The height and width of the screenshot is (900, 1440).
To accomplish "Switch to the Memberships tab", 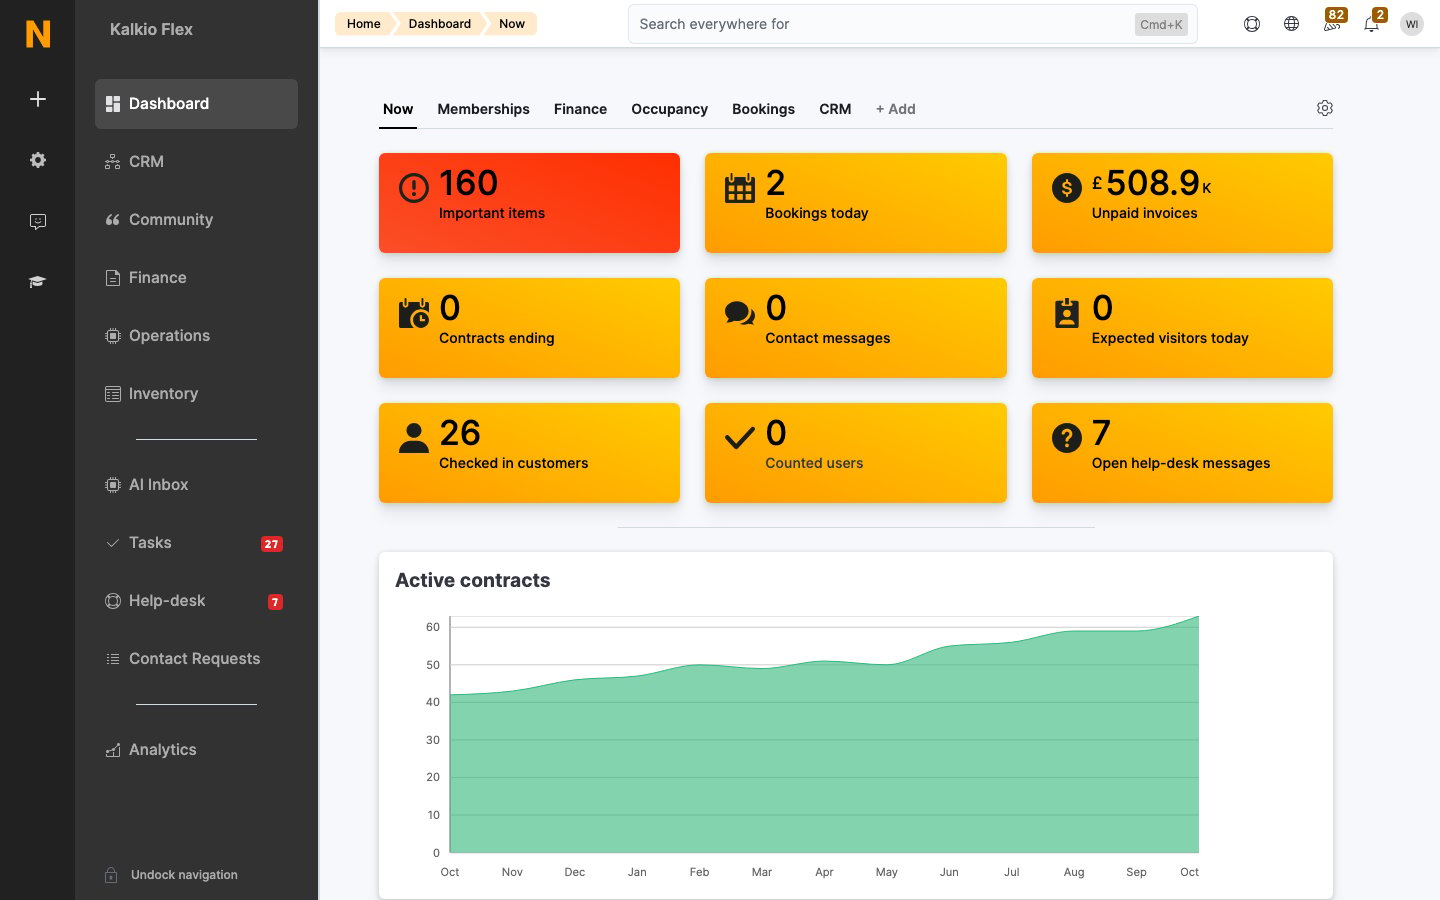I will pyautogui.click(x=483, y=109).
